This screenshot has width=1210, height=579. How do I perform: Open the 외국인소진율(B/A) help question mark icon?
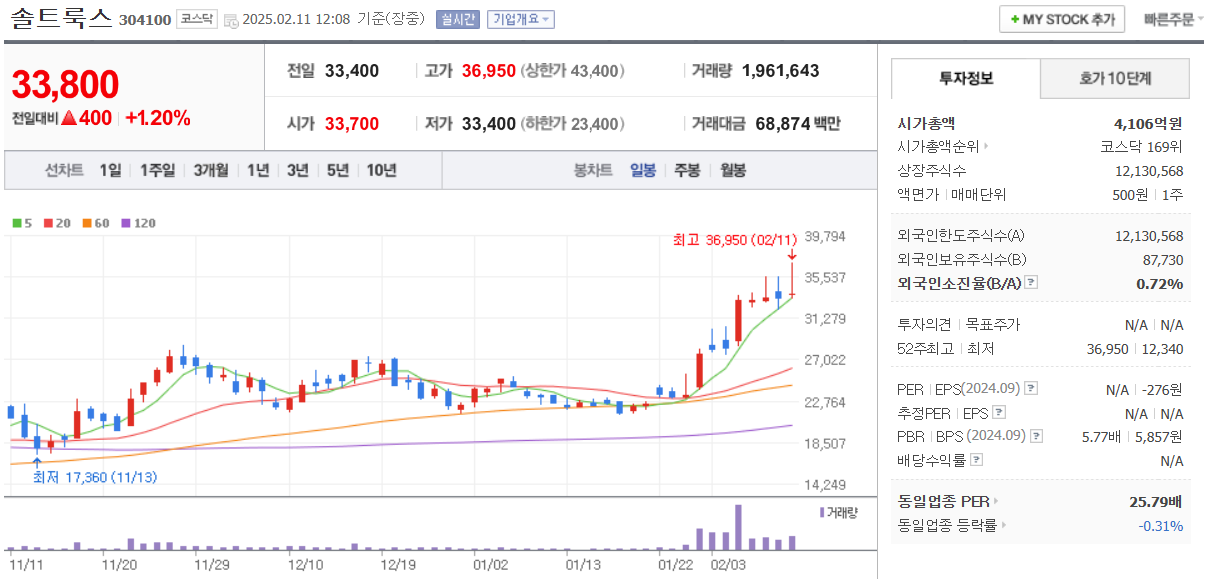pos(1030,282)
